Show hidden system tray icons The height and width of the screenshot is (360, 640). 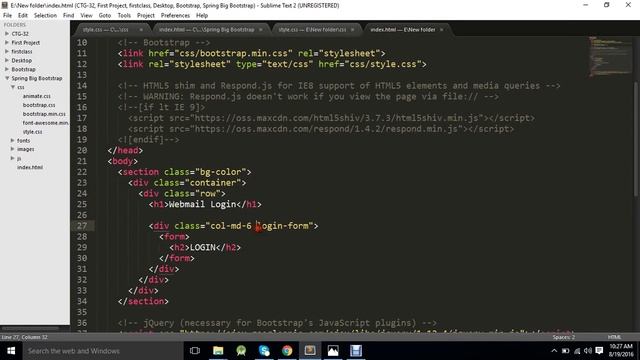tap(554, 351)
